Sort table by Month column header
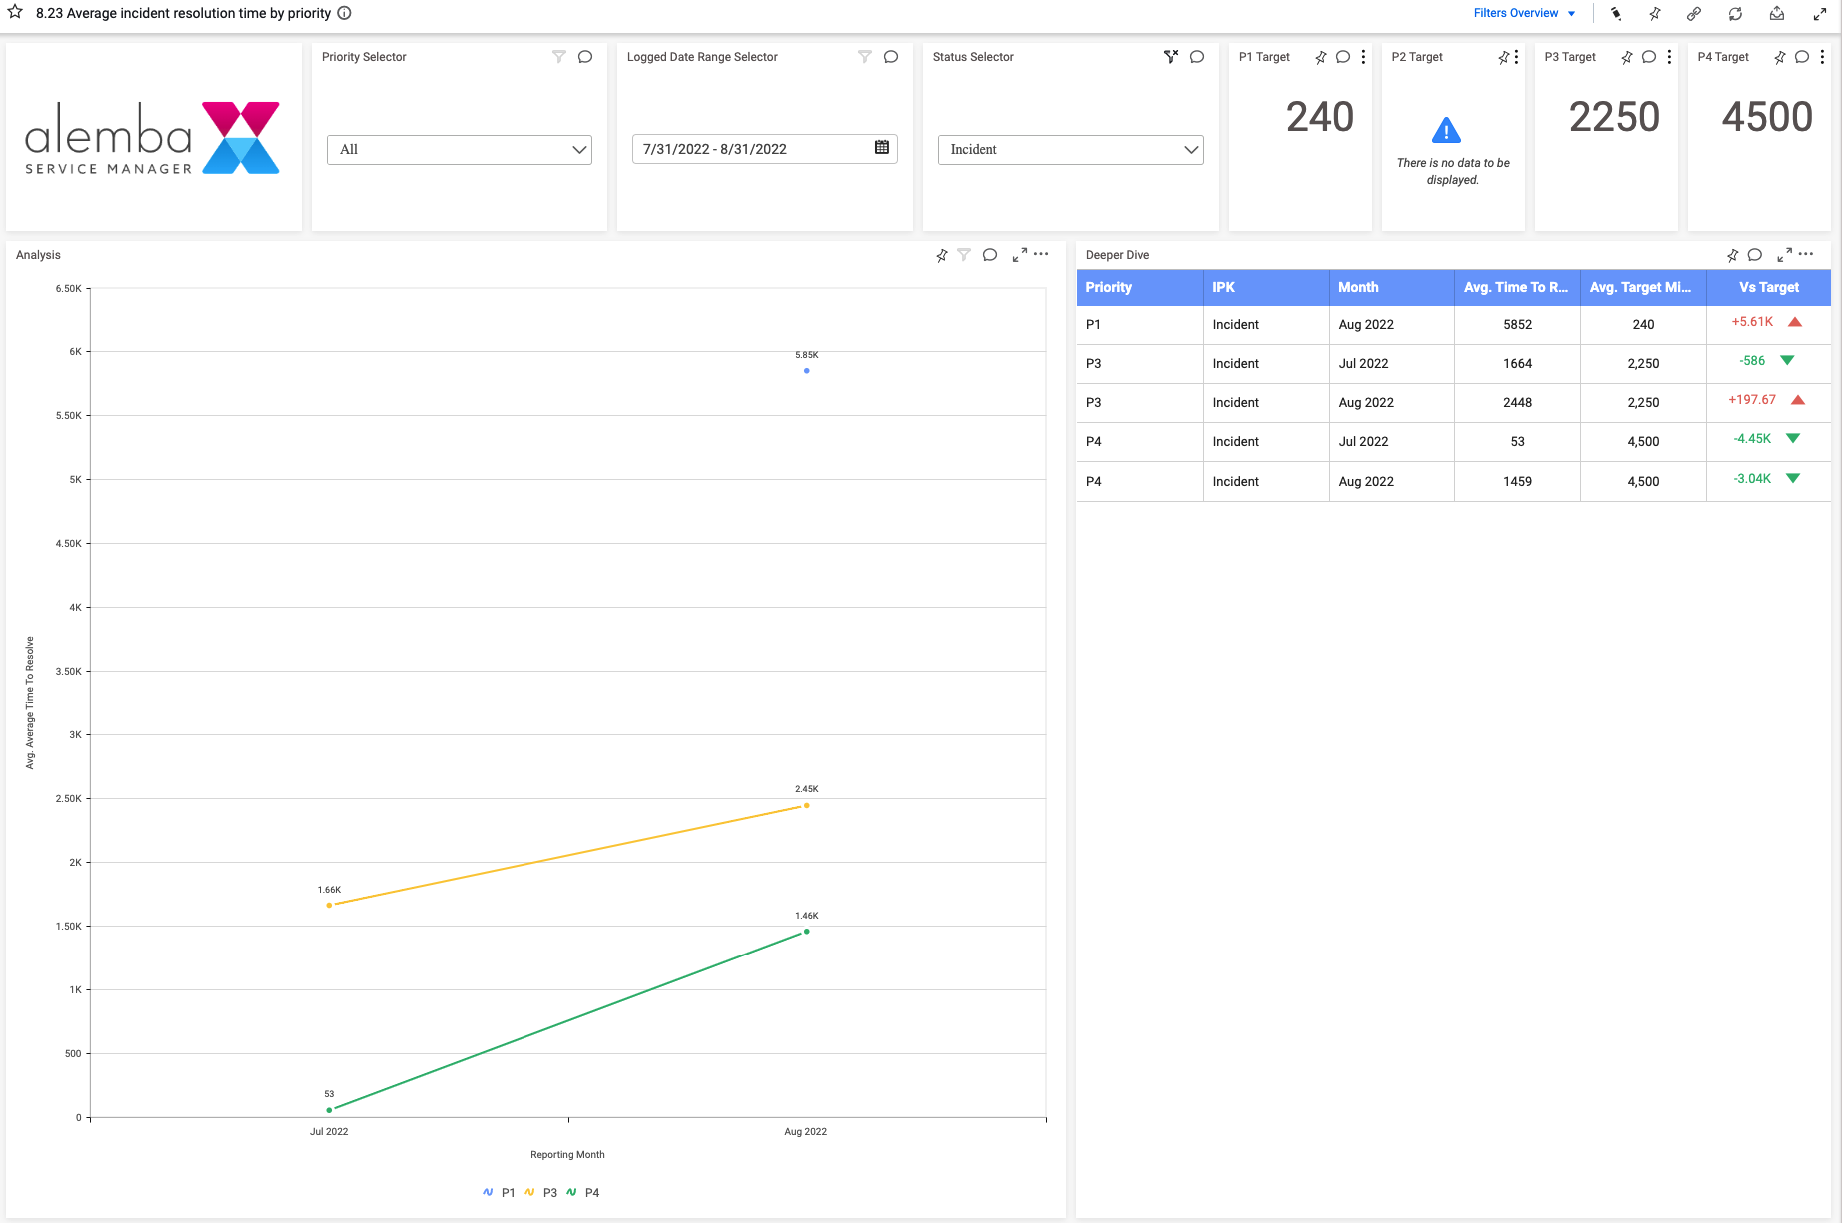1843x1223 pixels. click(1358, 287)
